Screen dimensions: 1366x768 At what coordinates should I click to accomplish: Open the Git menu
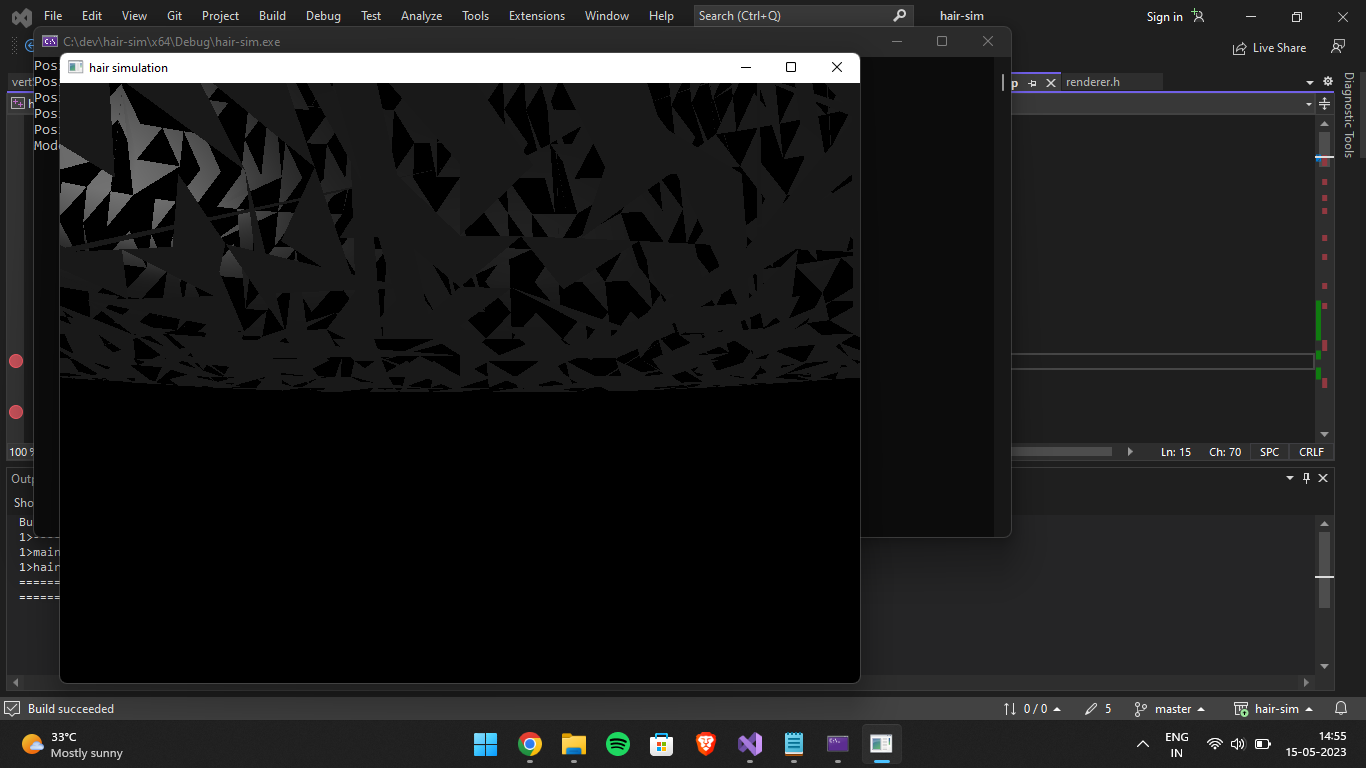coord(174,16)
